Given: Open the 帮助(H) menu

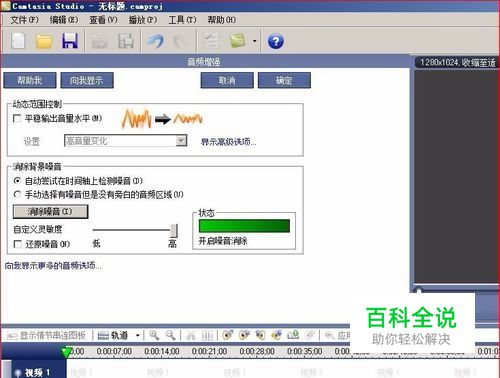Looking at the screenshot, I should coord(222,20).
